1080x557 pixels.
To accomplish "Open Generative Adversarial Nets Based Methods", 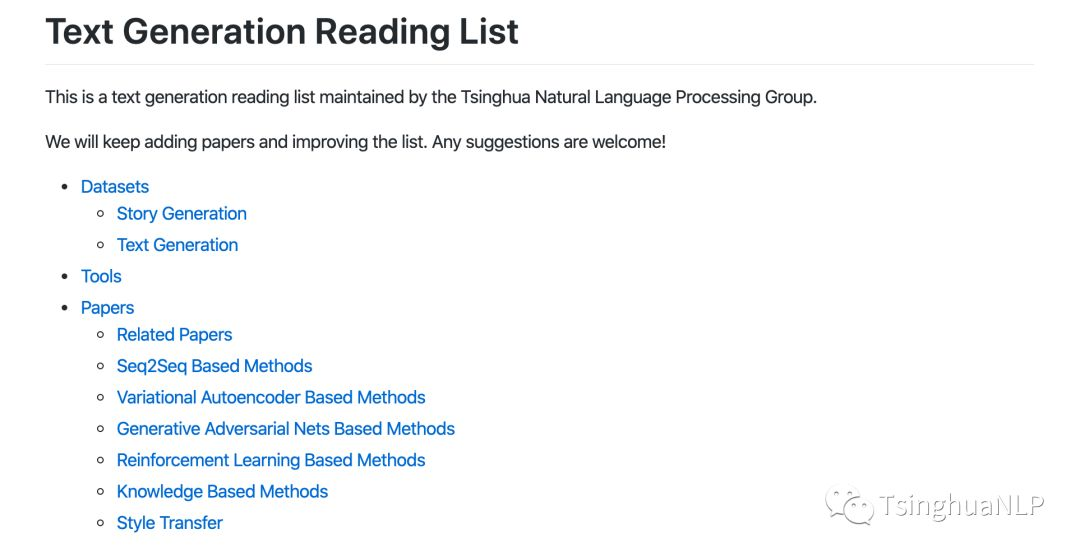I will (x=285, y=429).
